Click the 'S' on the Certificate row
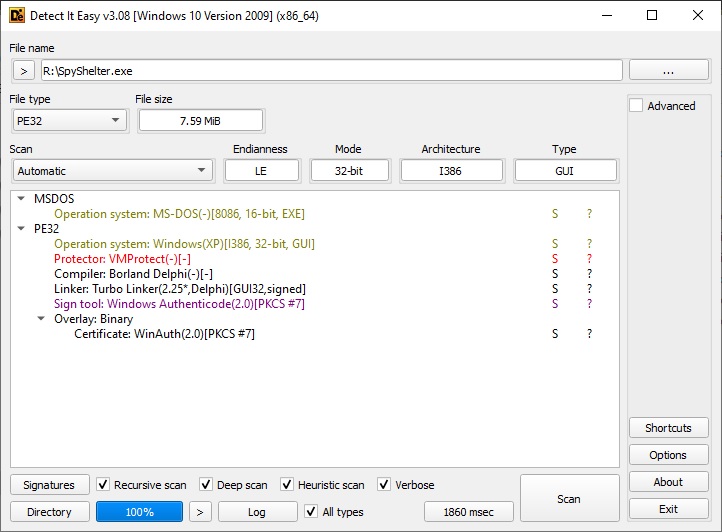 pos(555,333)
